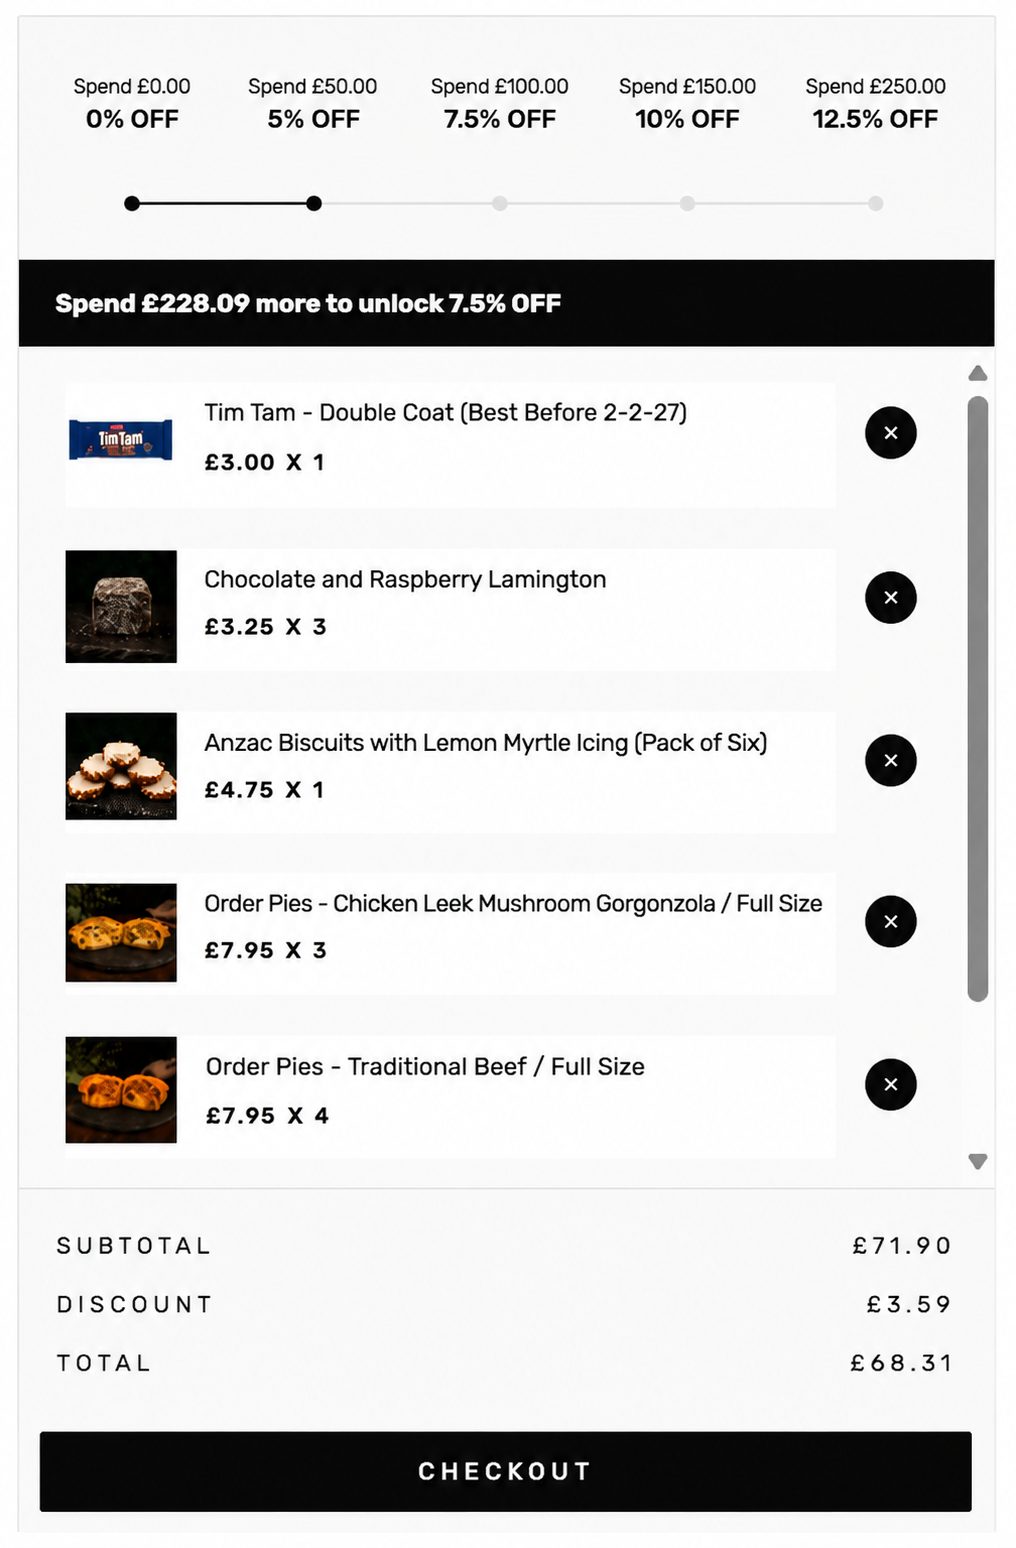Remove Anzac Biscuits with Lemon Myrtle Icing

click(890, 760)
